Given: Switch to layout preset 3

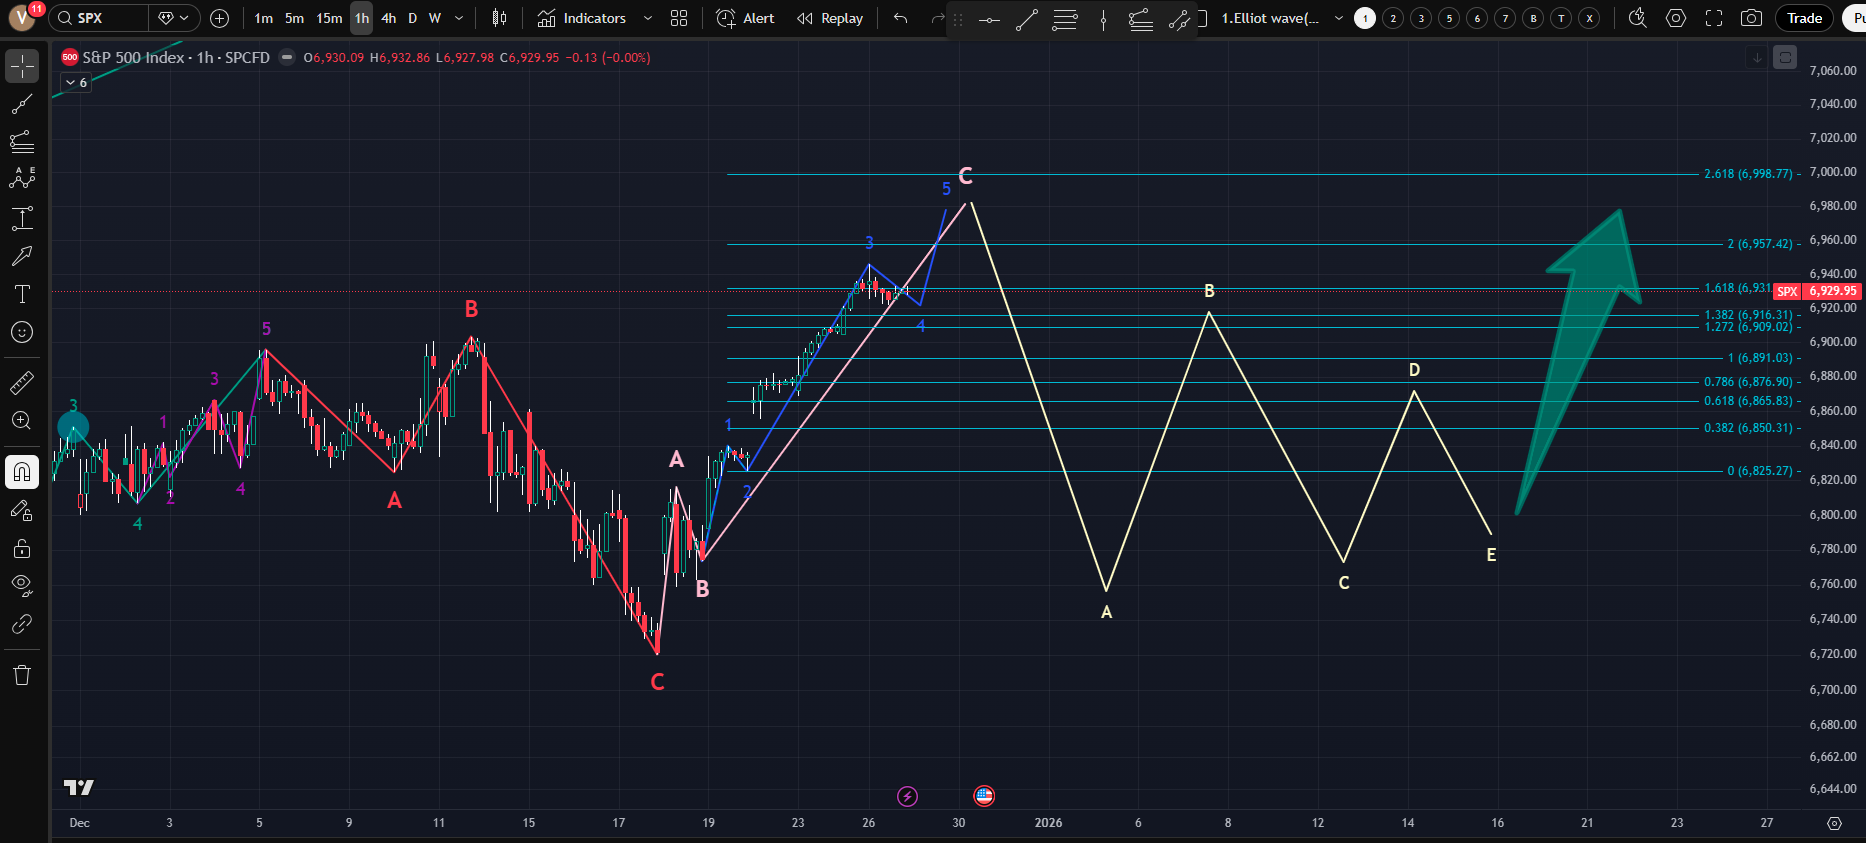Looking at the screenshot, I should point(1421,18).
